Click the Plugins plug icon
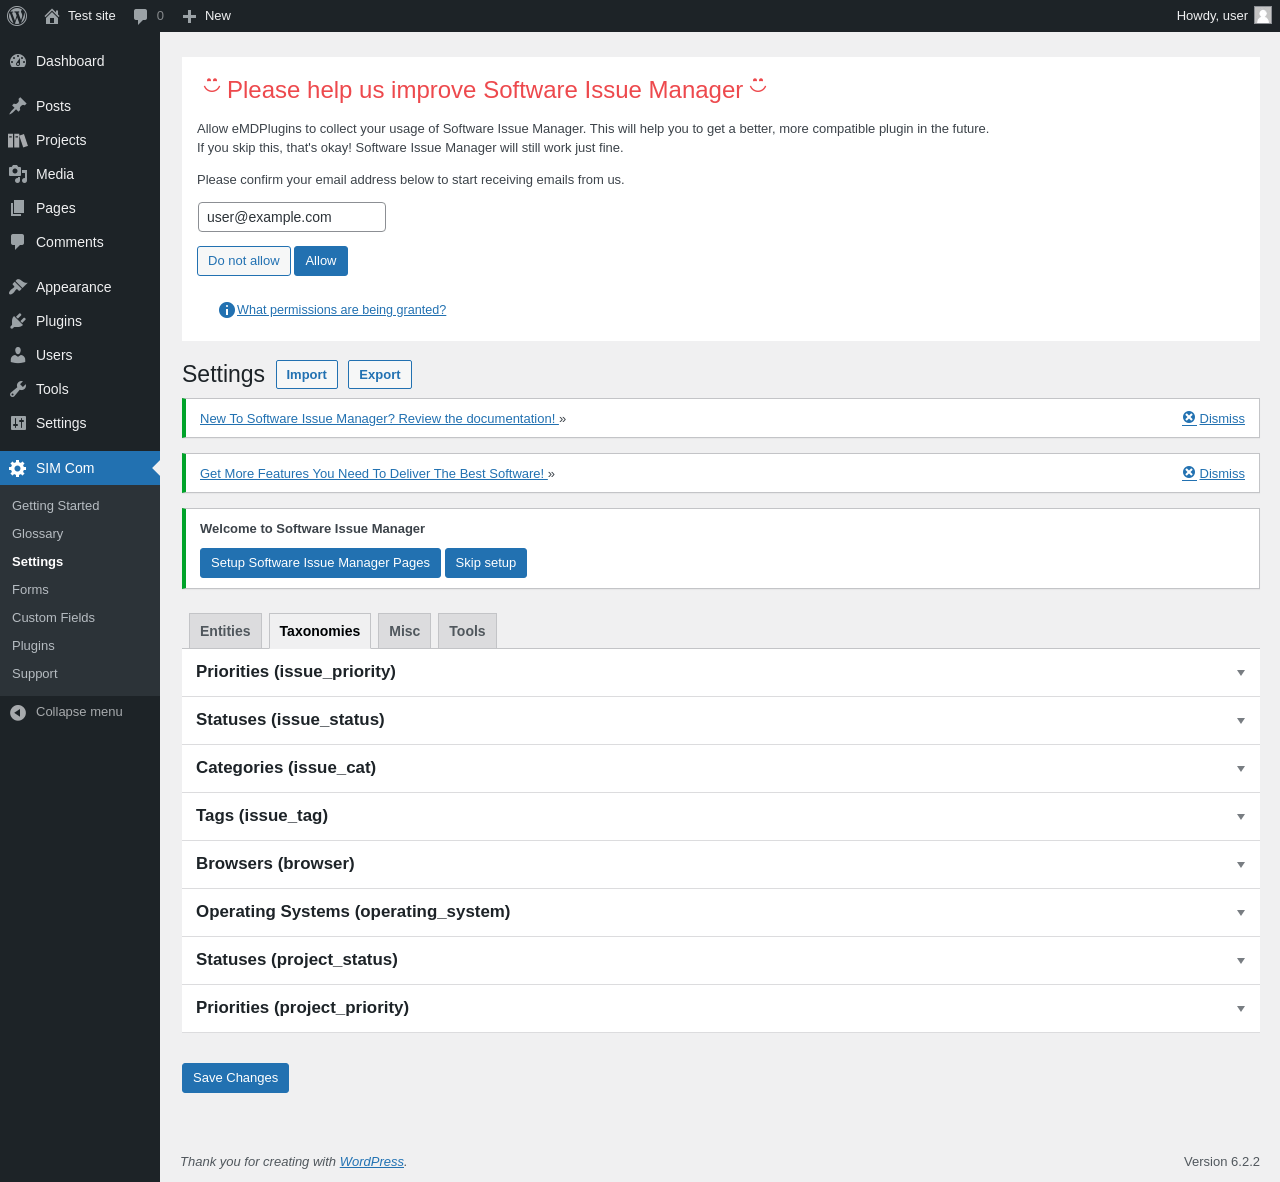 [x=18, y=321]
